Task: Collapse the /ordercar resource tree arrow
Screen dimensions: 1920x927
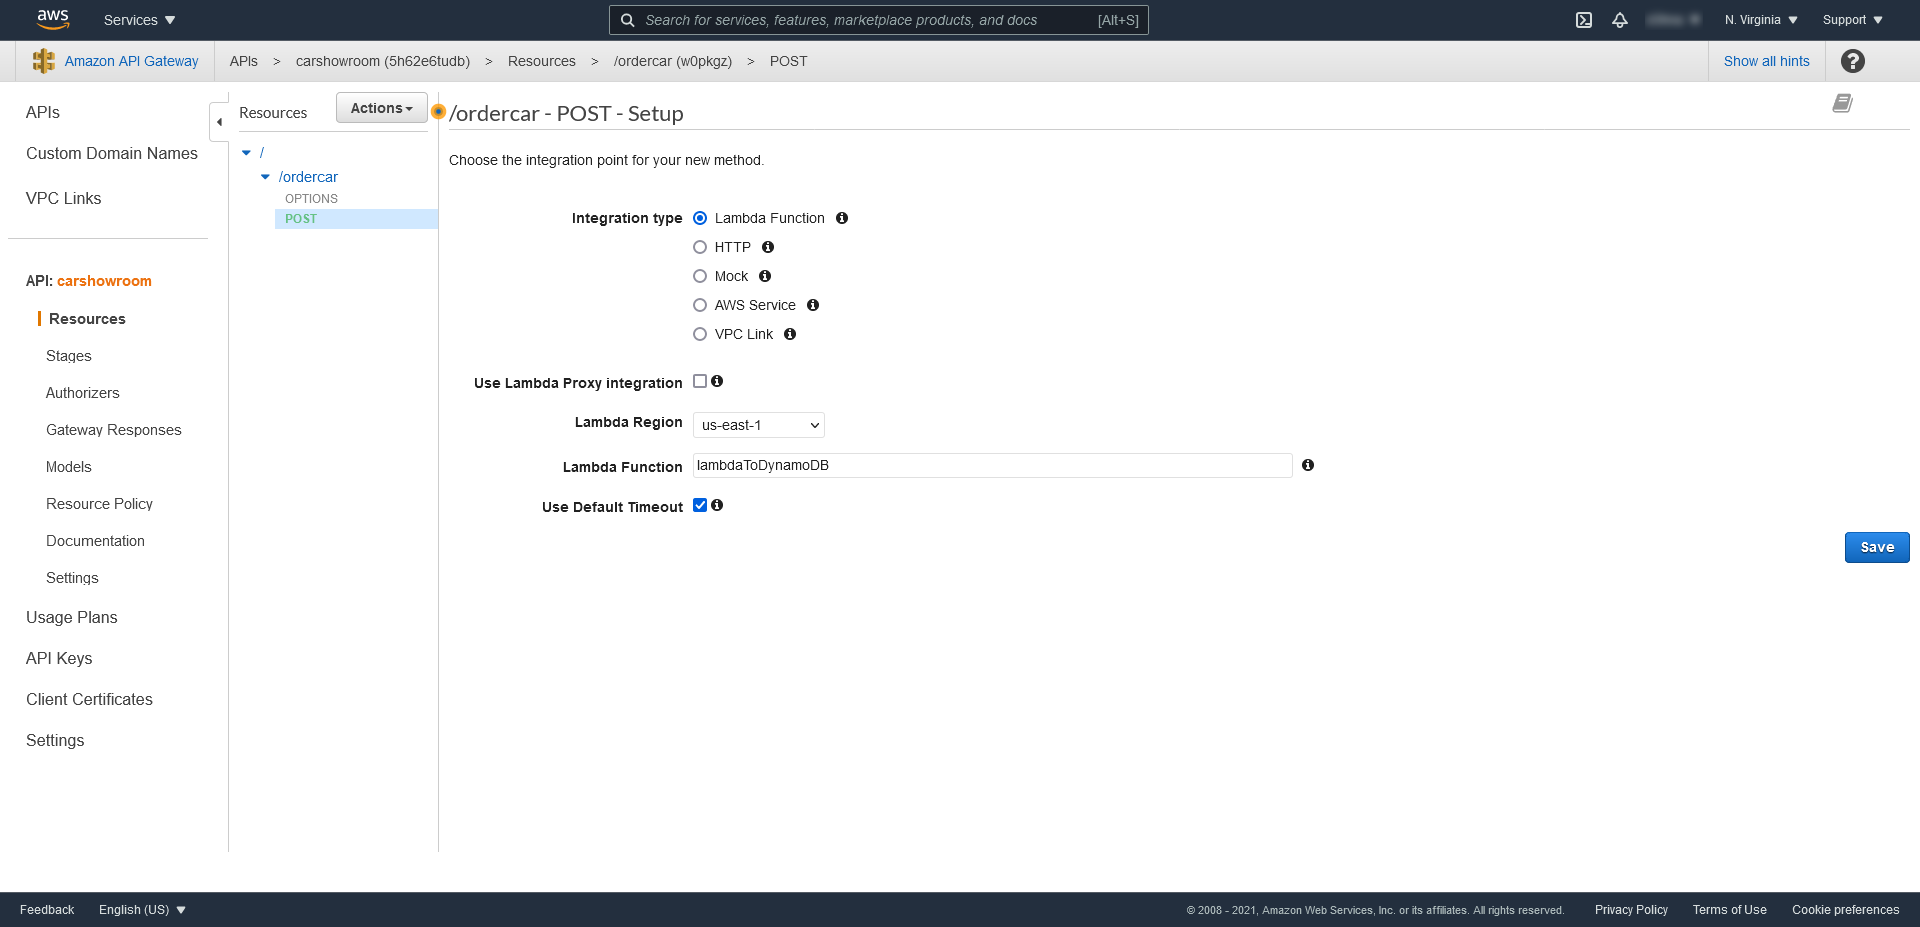Action: point(265,177)
